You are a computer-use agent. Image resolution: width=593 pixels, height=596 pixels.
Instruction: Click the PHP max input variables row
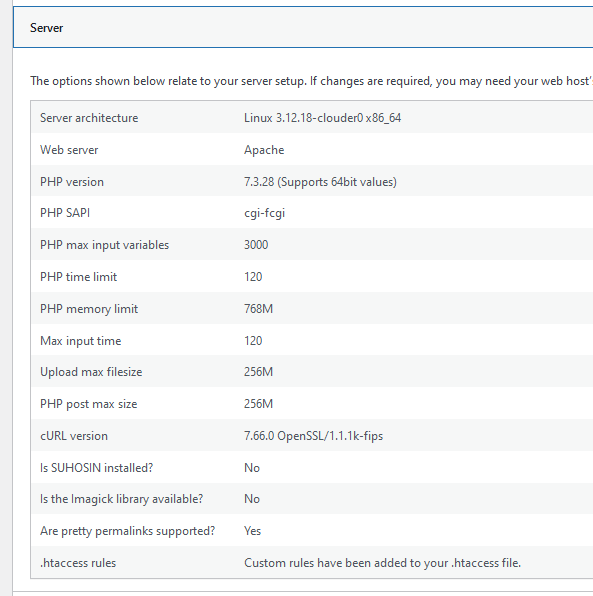tap(312, 244)
